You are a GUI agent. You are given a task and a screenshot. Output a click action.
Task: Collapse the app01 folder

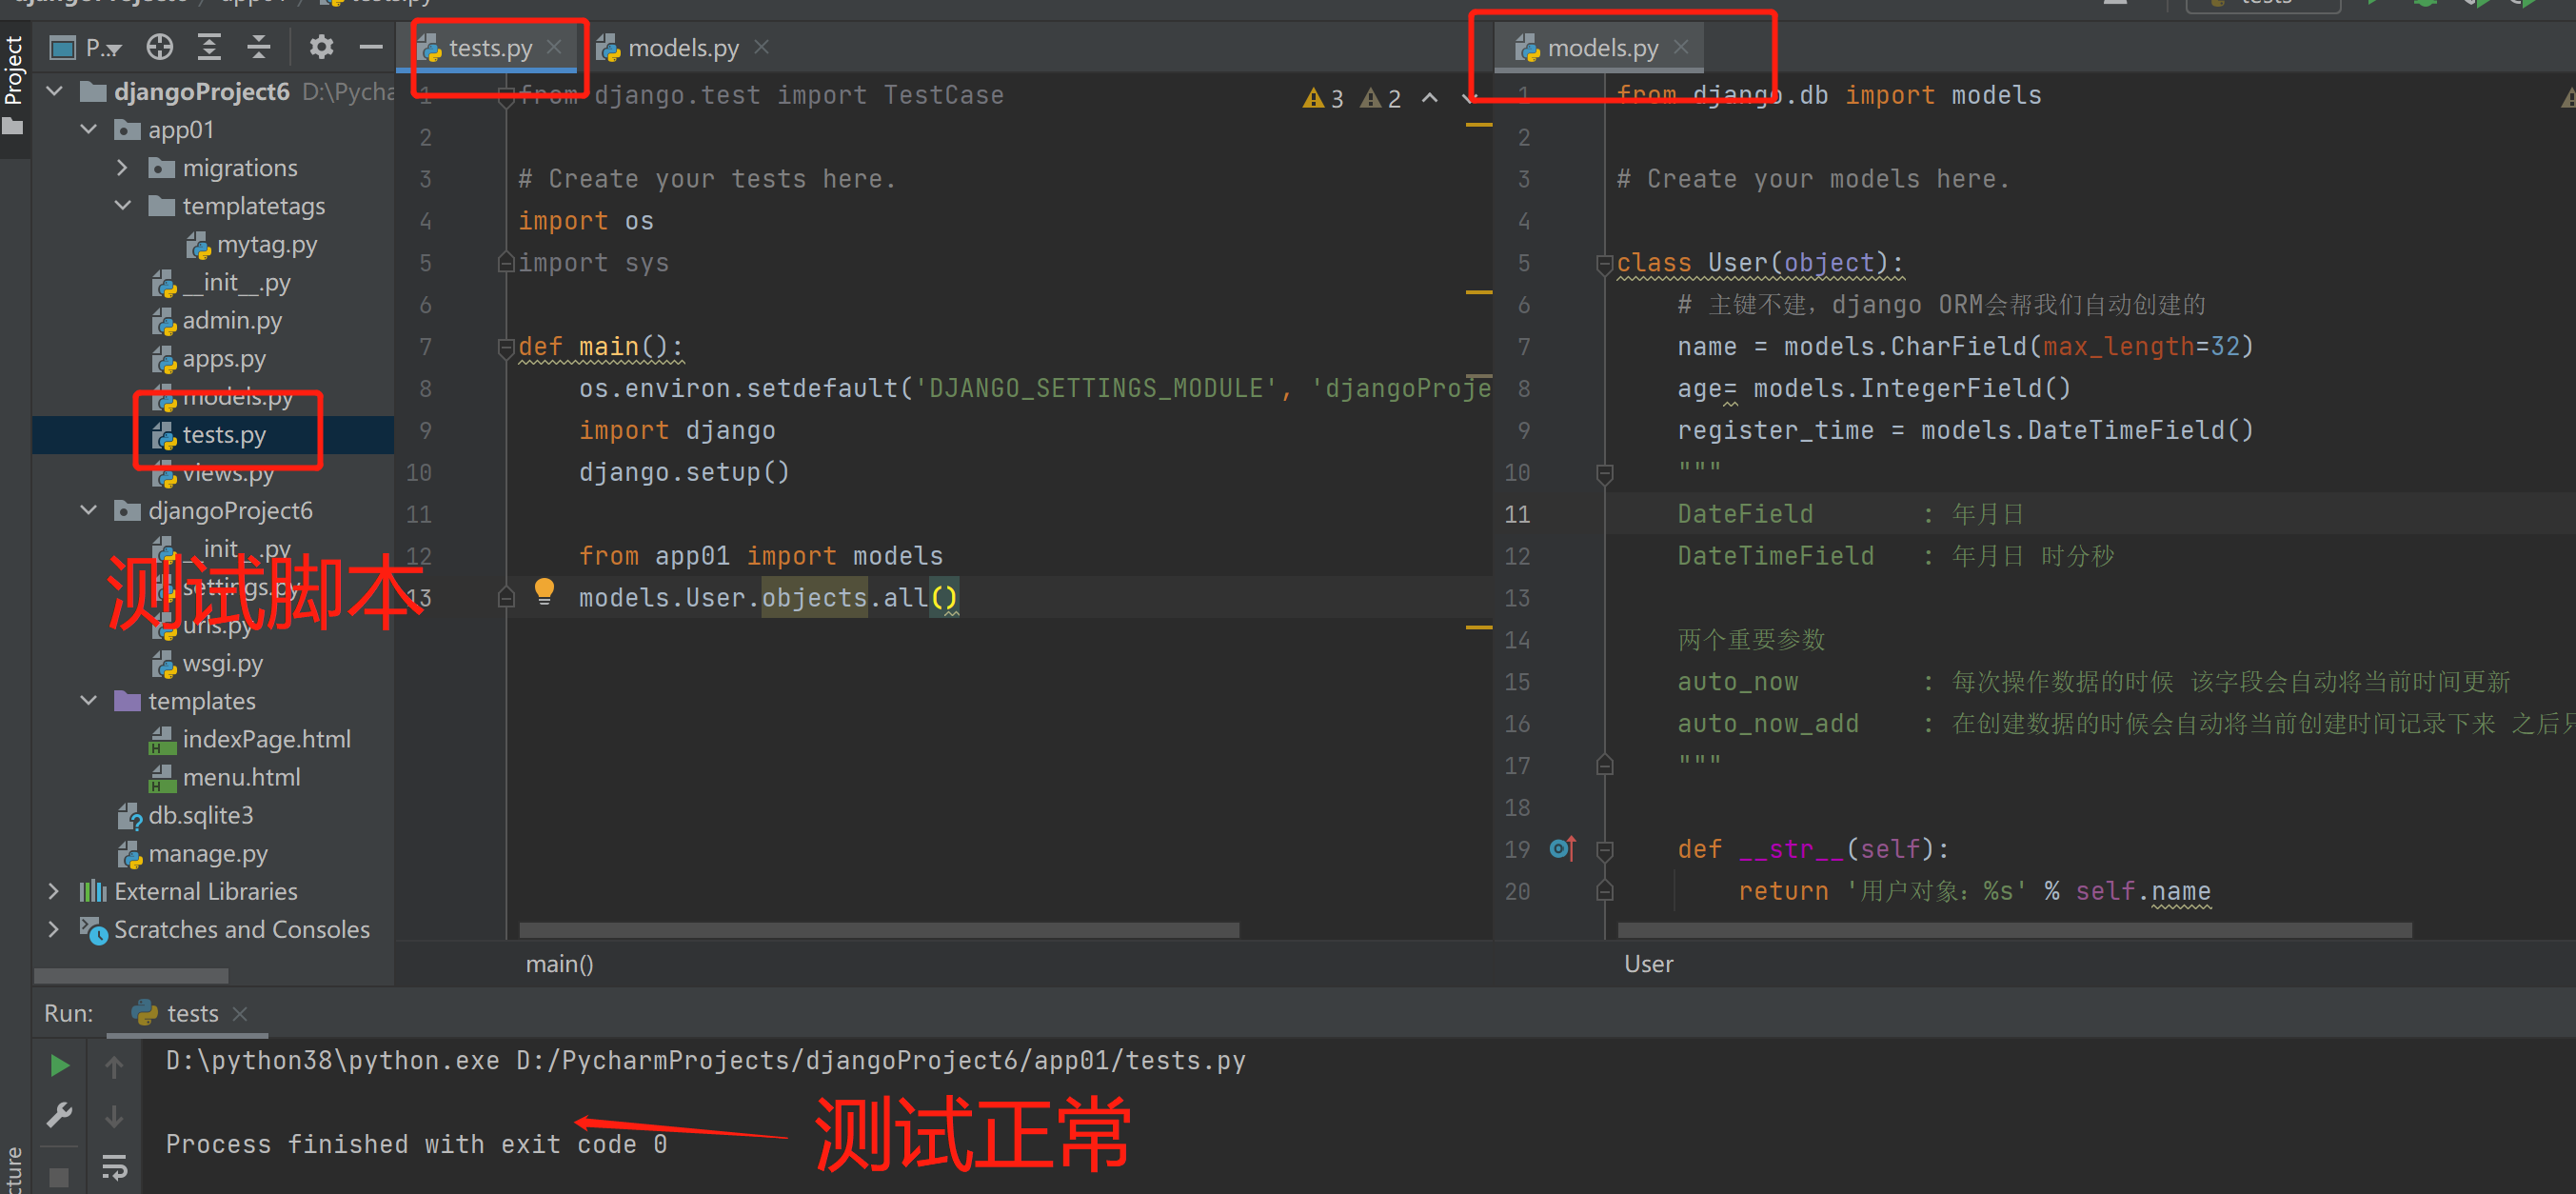[89, 130]
